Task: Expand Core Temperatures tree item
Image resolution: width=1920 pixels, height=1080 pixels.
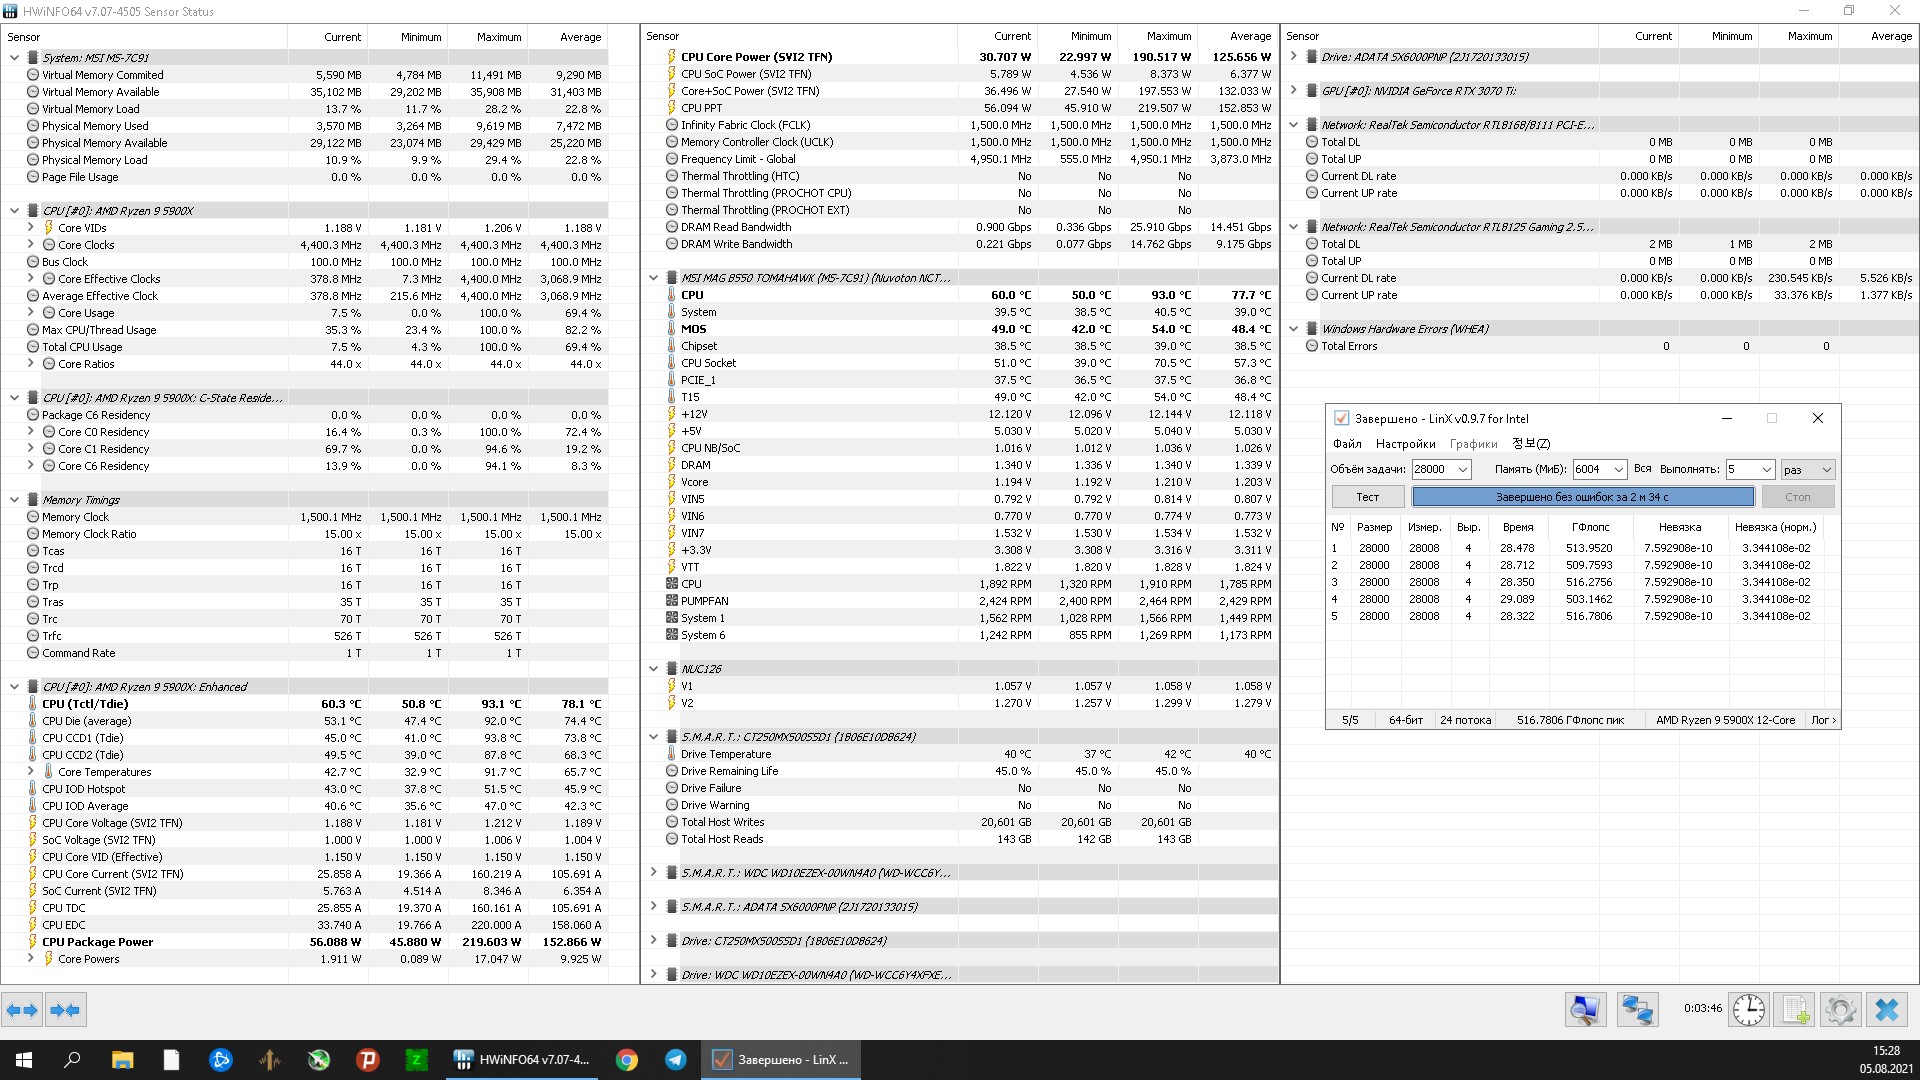Action: [x=30, y=772]
